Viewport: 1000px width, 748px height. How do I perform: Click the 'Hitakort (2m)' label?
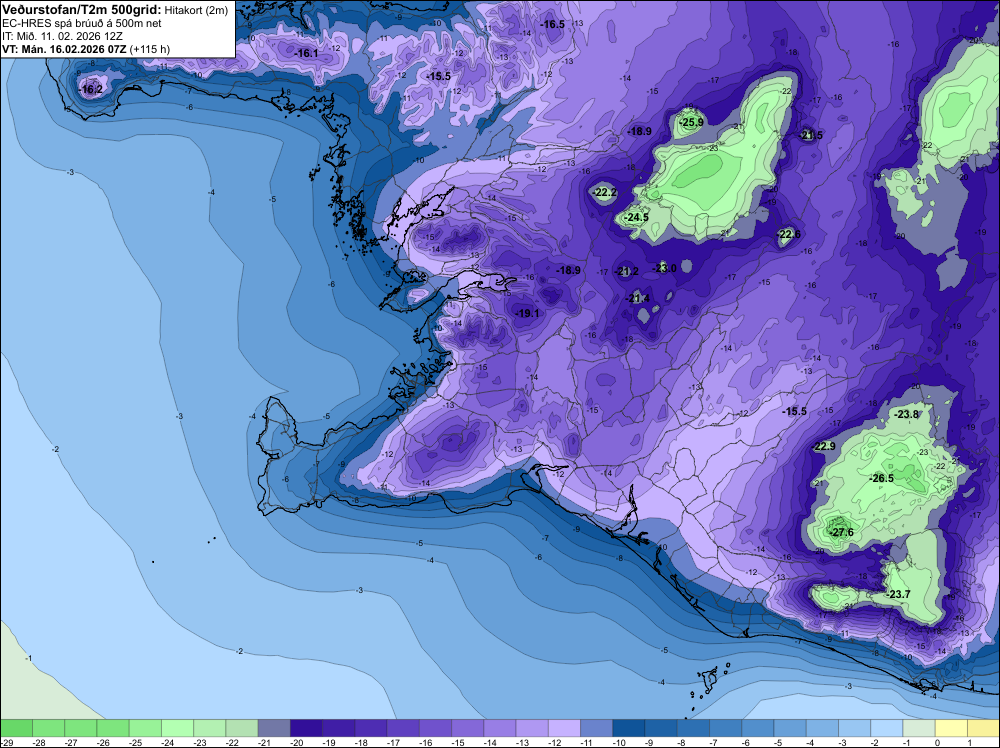point(196,10)
